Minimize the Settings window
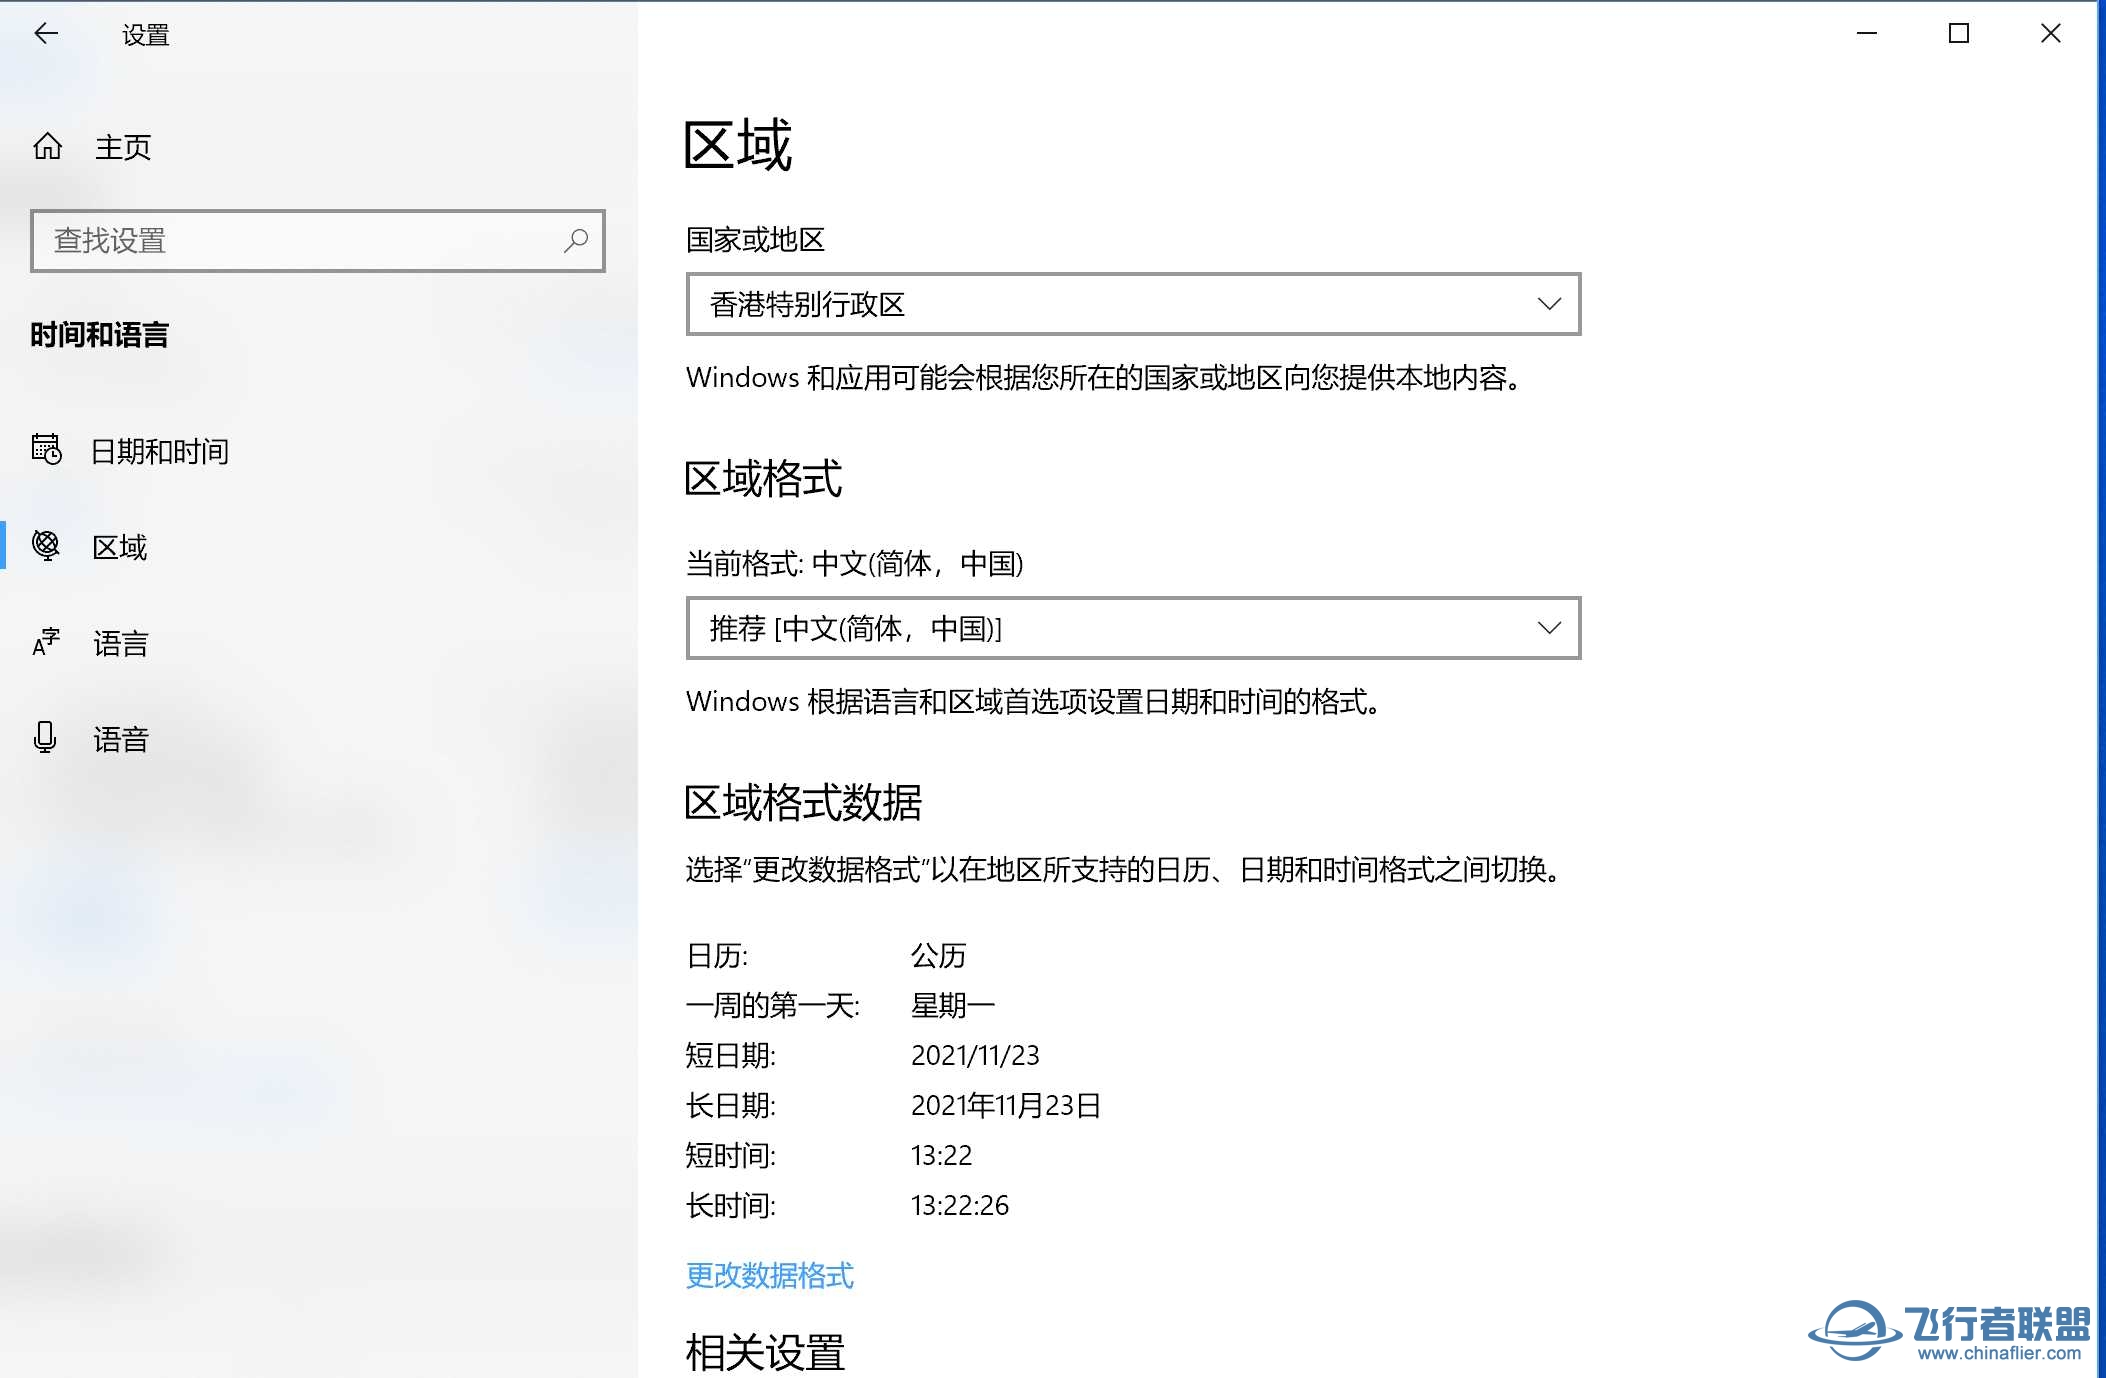Image resolution: width=2106 pixels, height=1378 pixels. (x=1867, y=34)
